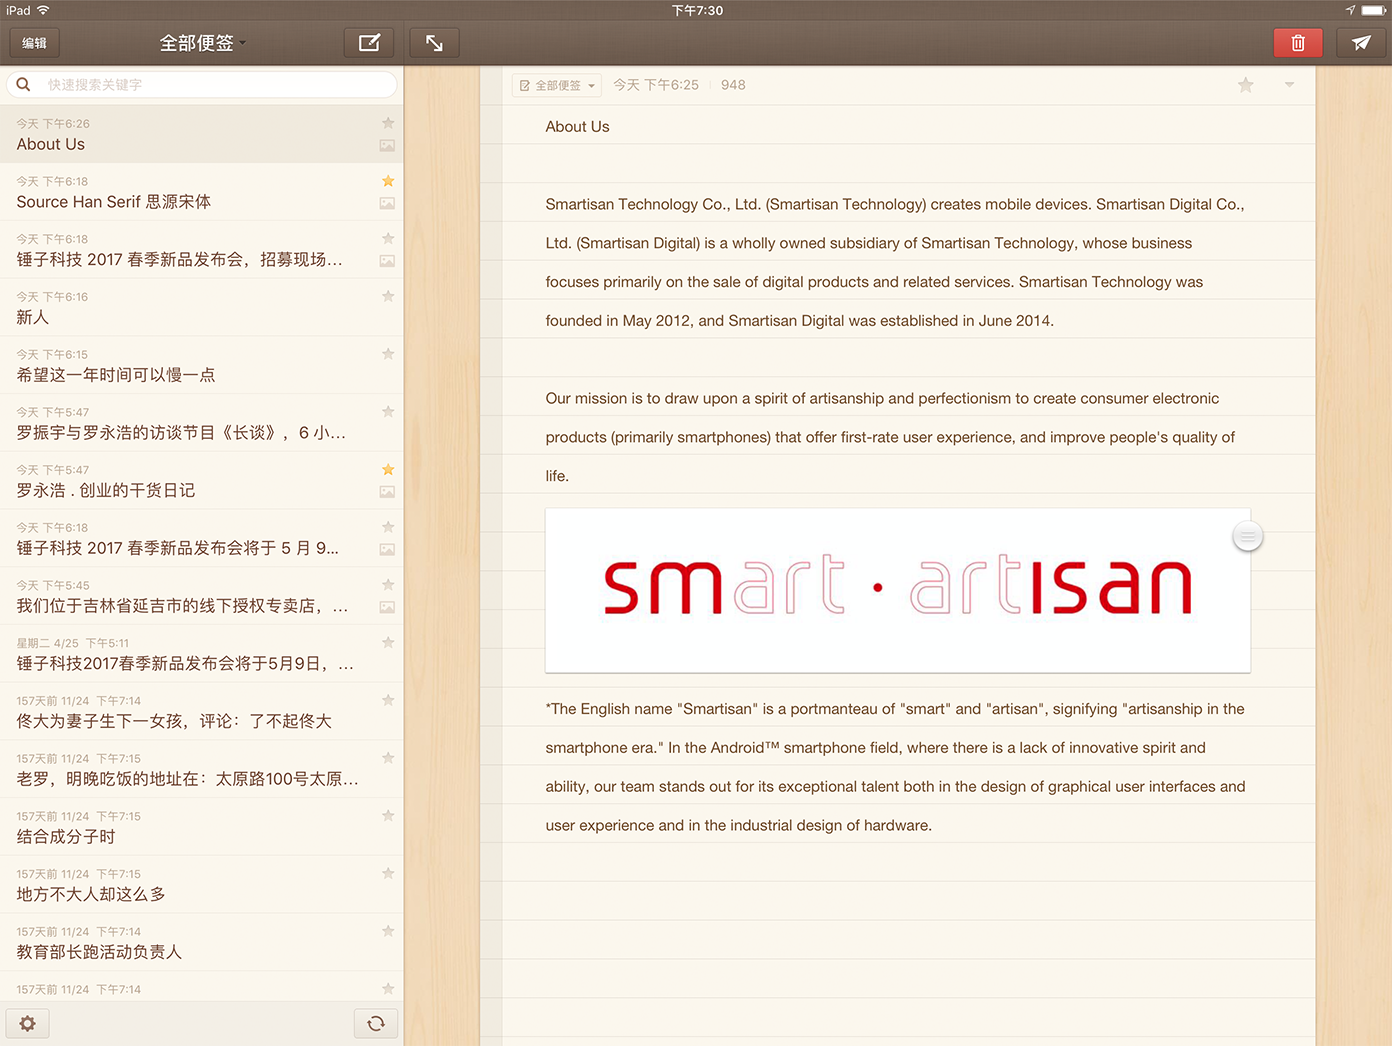Toggle star on 佟大为妻子生下一女孩 note
This screenshot has width=1392, height=1046.
[388, 700]
